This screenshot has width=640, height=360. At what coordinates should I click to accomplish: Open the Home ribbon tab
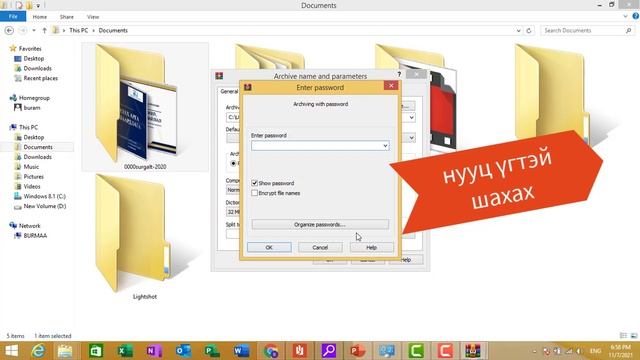click(x=40, y=17)
